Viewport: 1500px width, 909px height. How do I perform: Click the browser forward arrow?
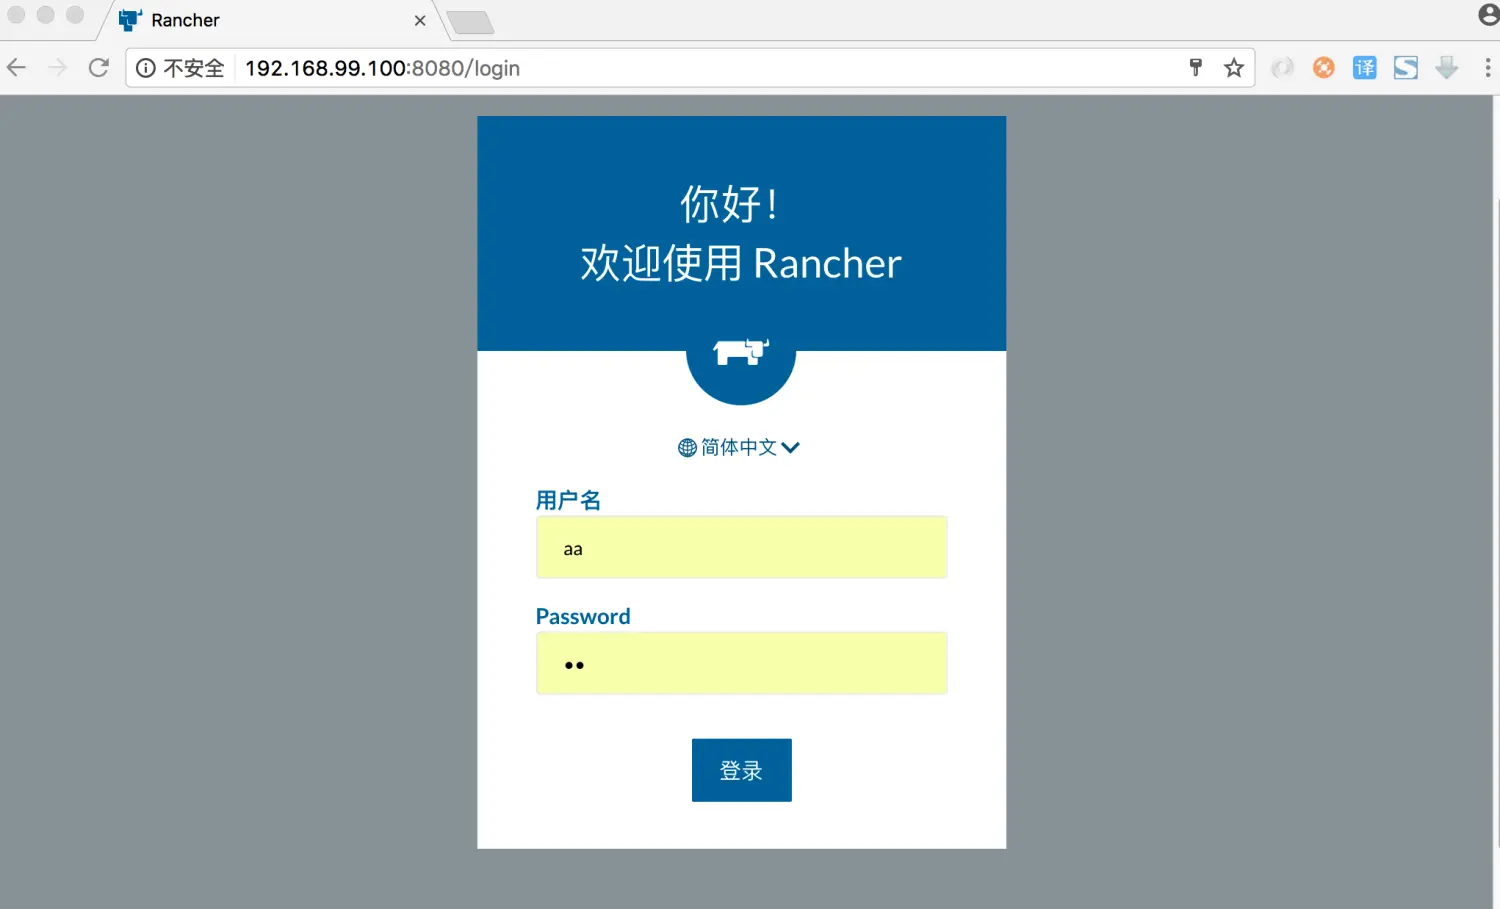[x=57, y=68]
